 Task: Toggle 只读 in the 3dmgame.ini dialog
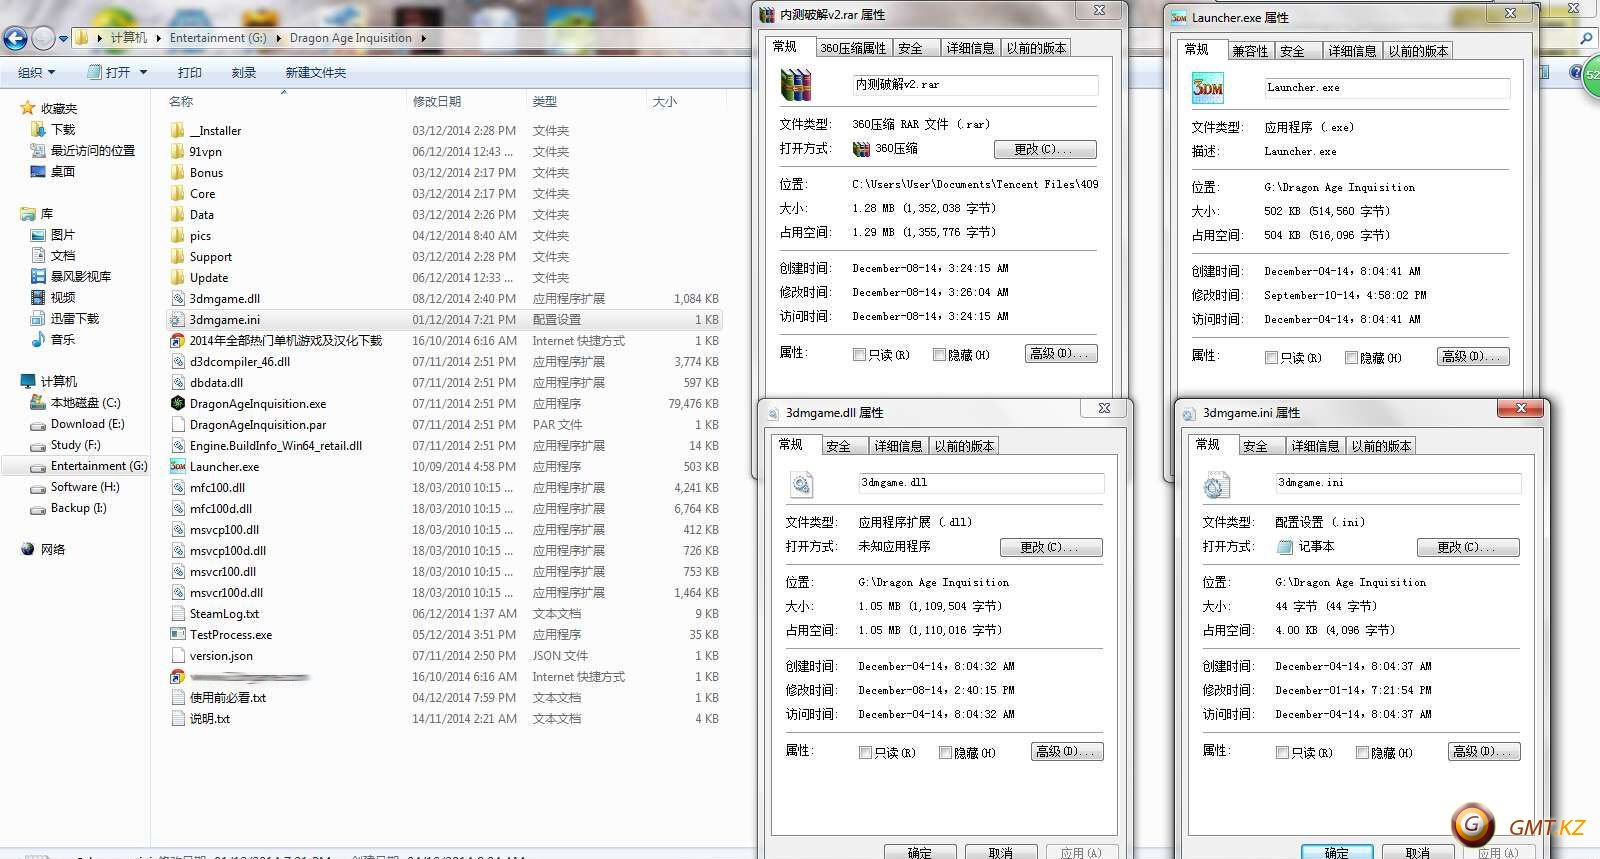click(1282, 753)
